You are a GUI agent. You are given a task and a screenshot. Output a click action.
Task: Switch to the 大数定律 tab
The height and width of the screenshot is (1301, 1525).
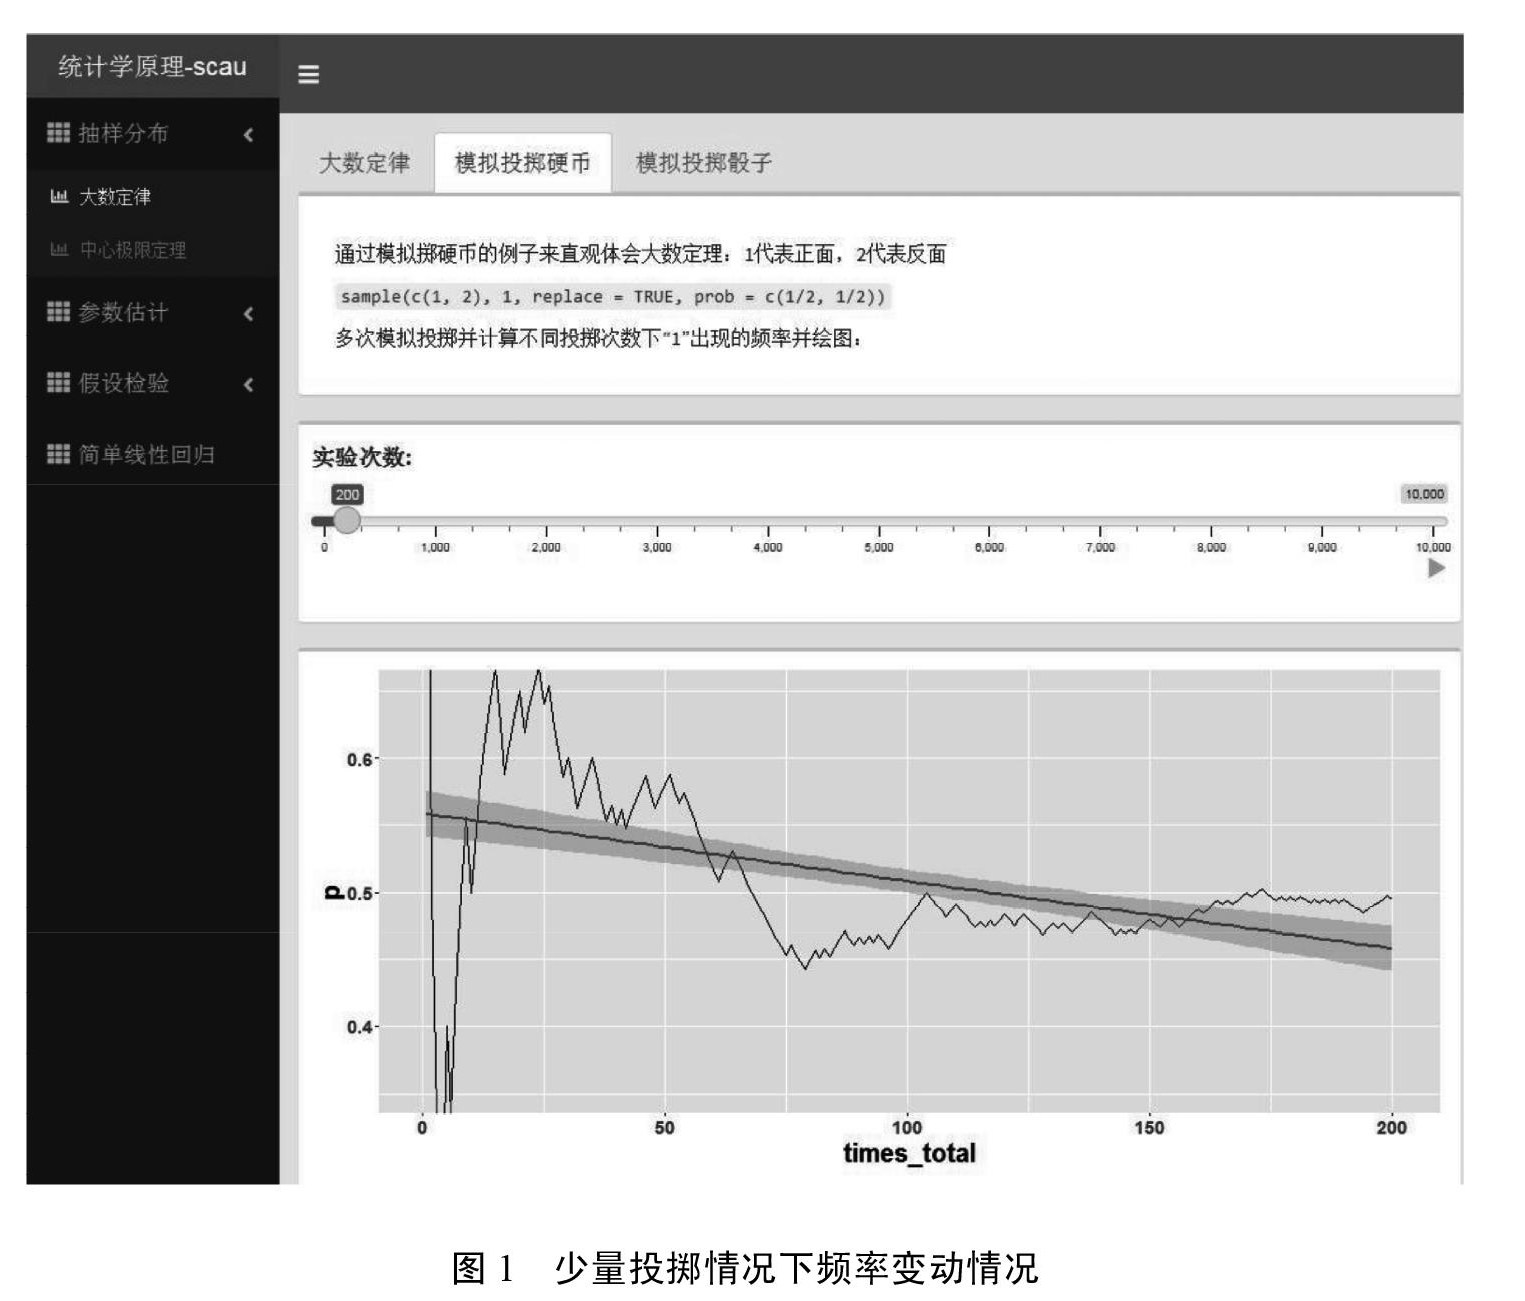click(364, 163)
